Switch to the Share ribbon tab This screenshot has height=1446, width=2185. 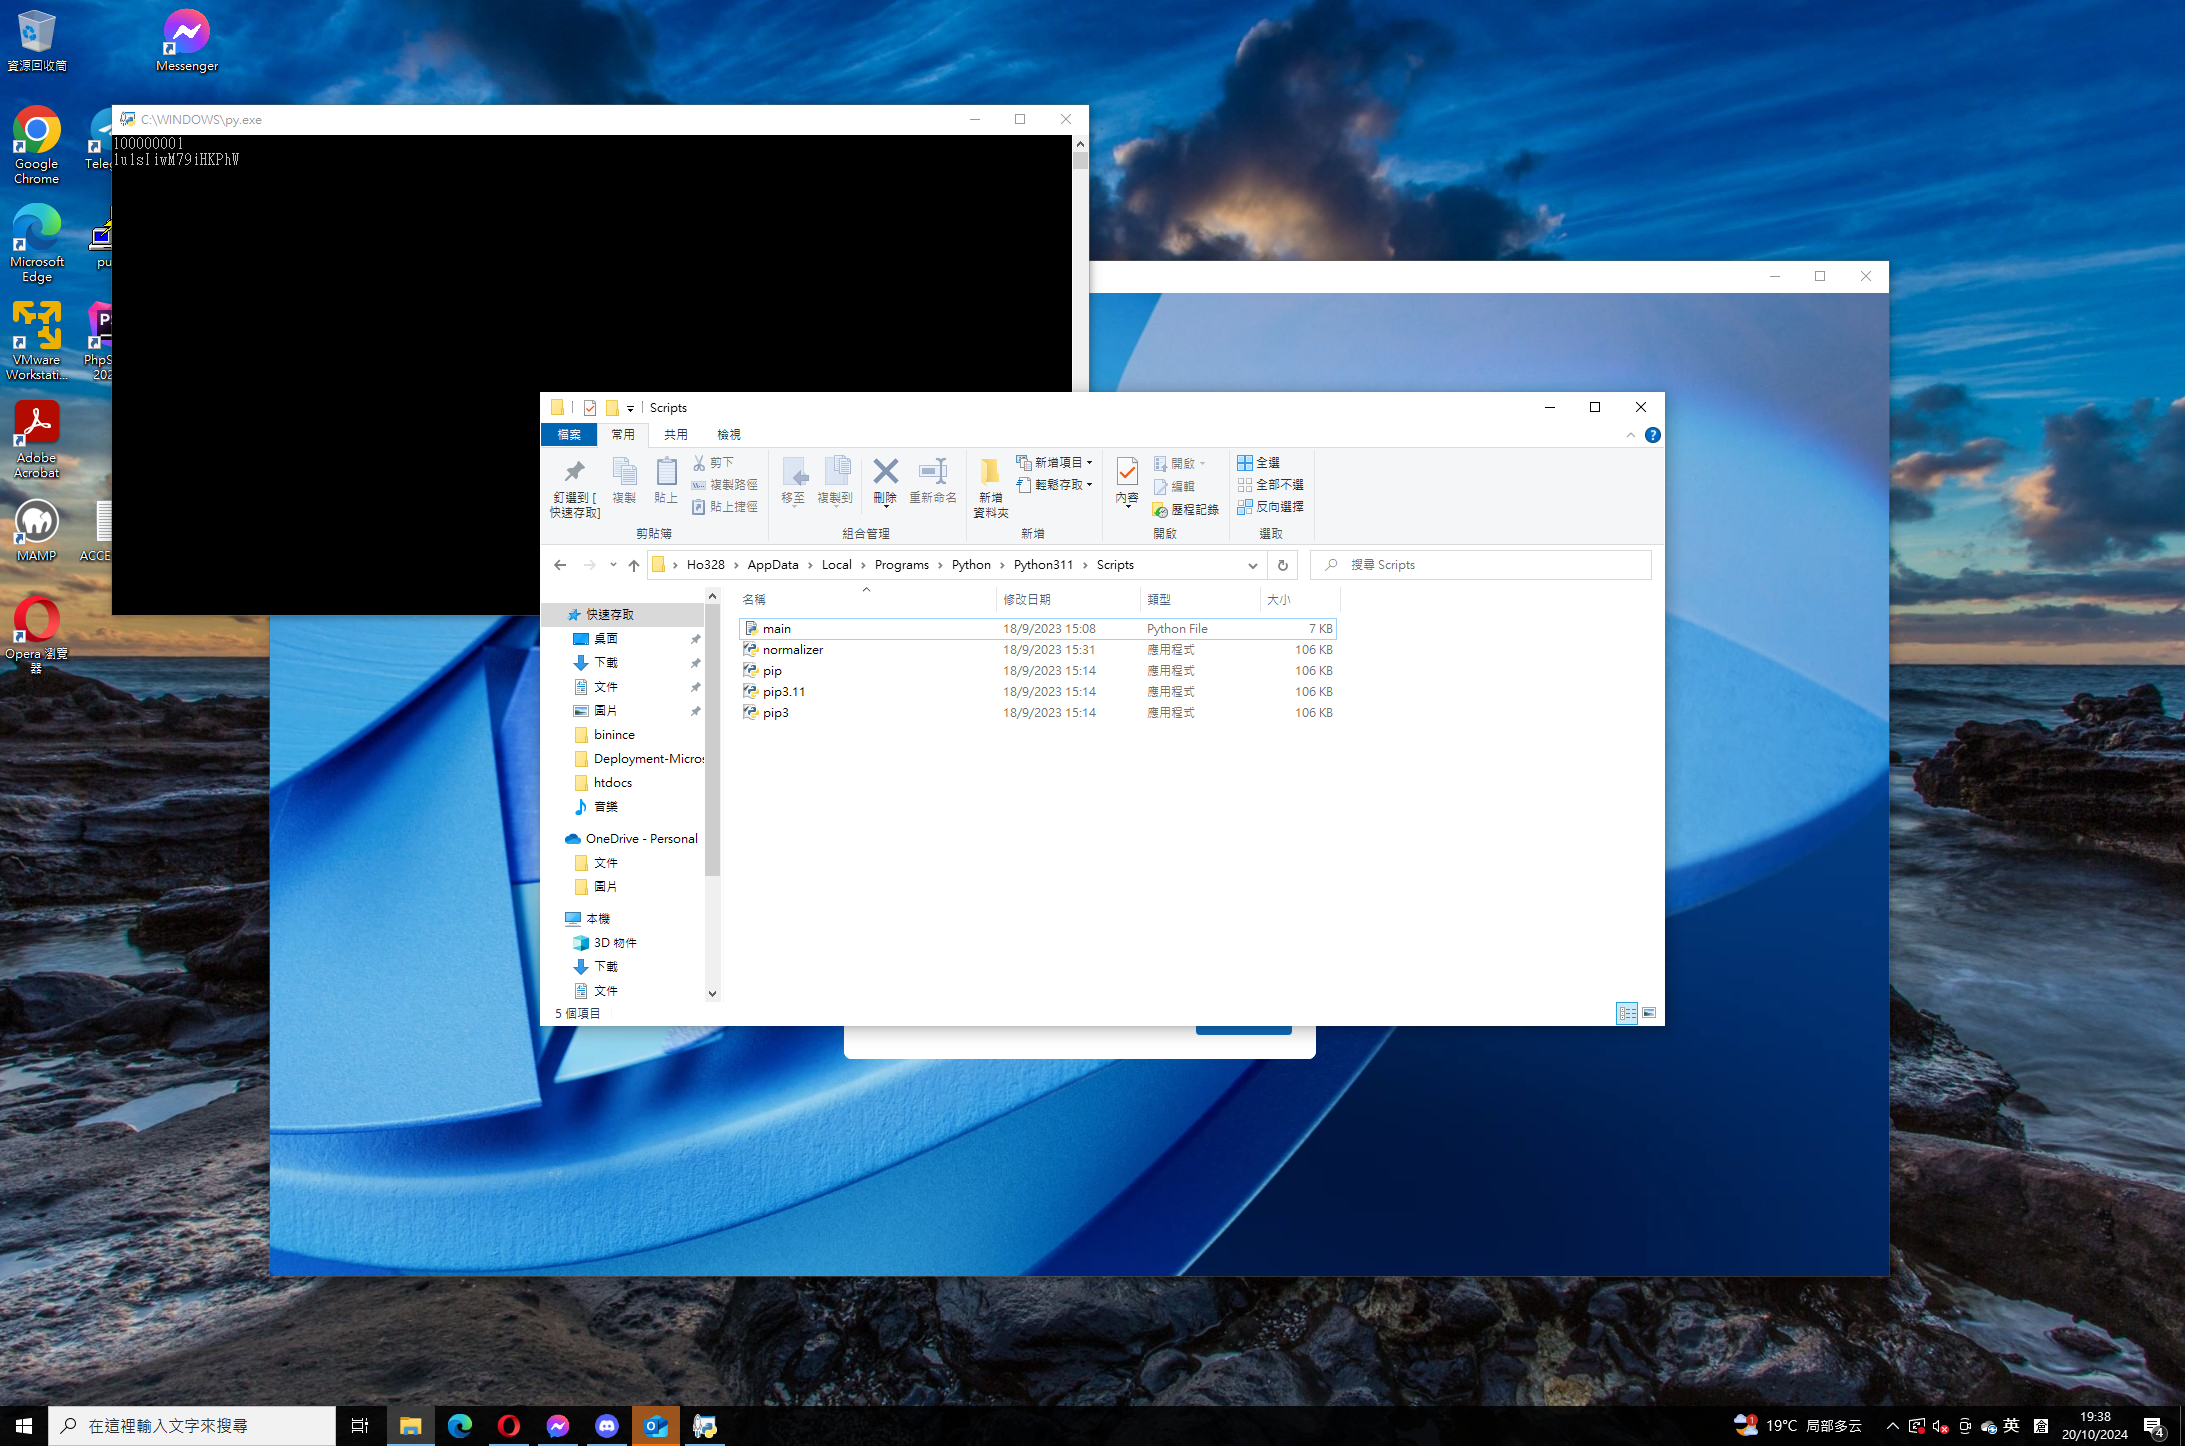676,435
